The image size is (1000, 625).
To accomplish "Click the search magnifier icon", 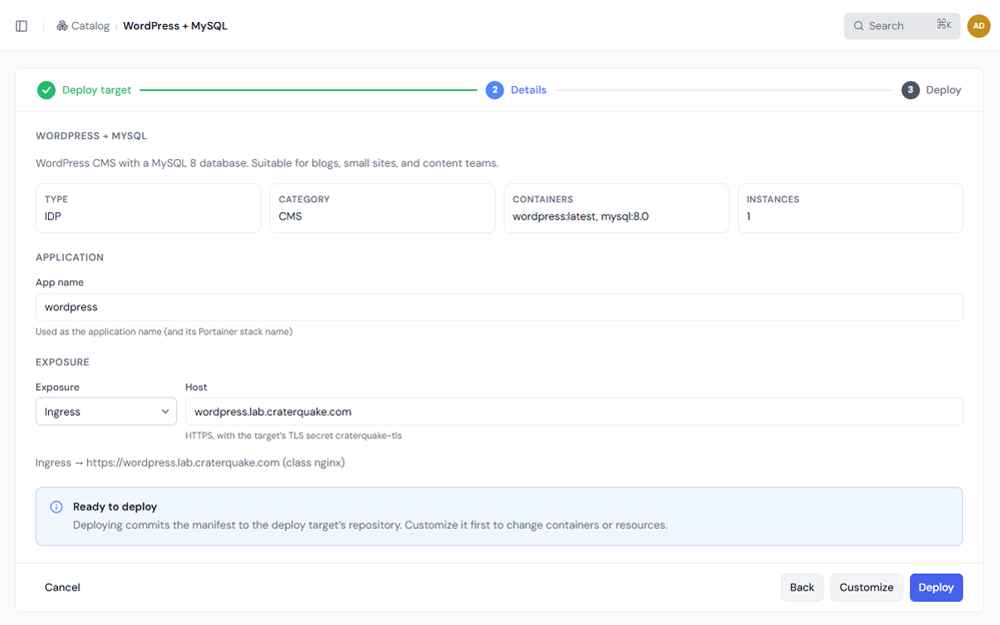I will 858,26.
